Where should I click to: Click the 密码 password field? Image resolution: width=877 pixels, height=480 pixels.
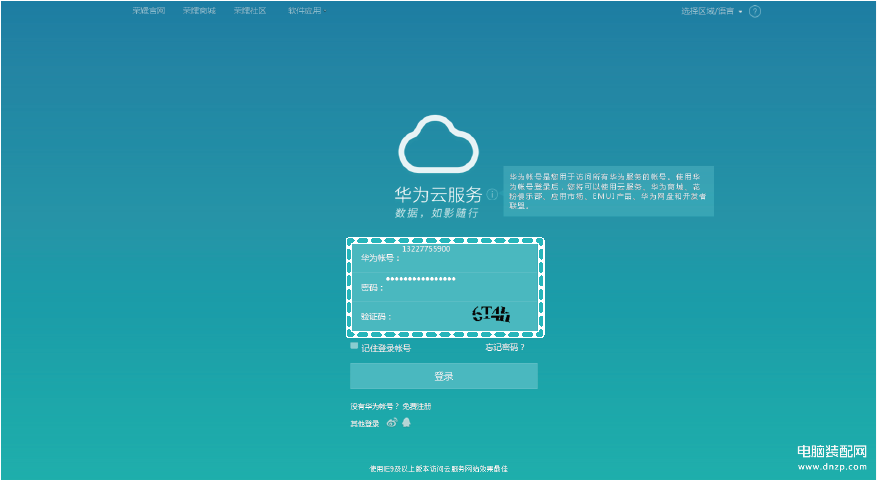click(445, 287)
